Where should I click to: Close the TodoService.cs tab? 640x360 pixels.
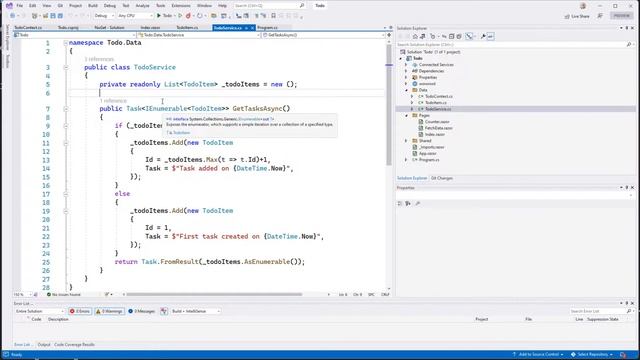coord(252,28)
